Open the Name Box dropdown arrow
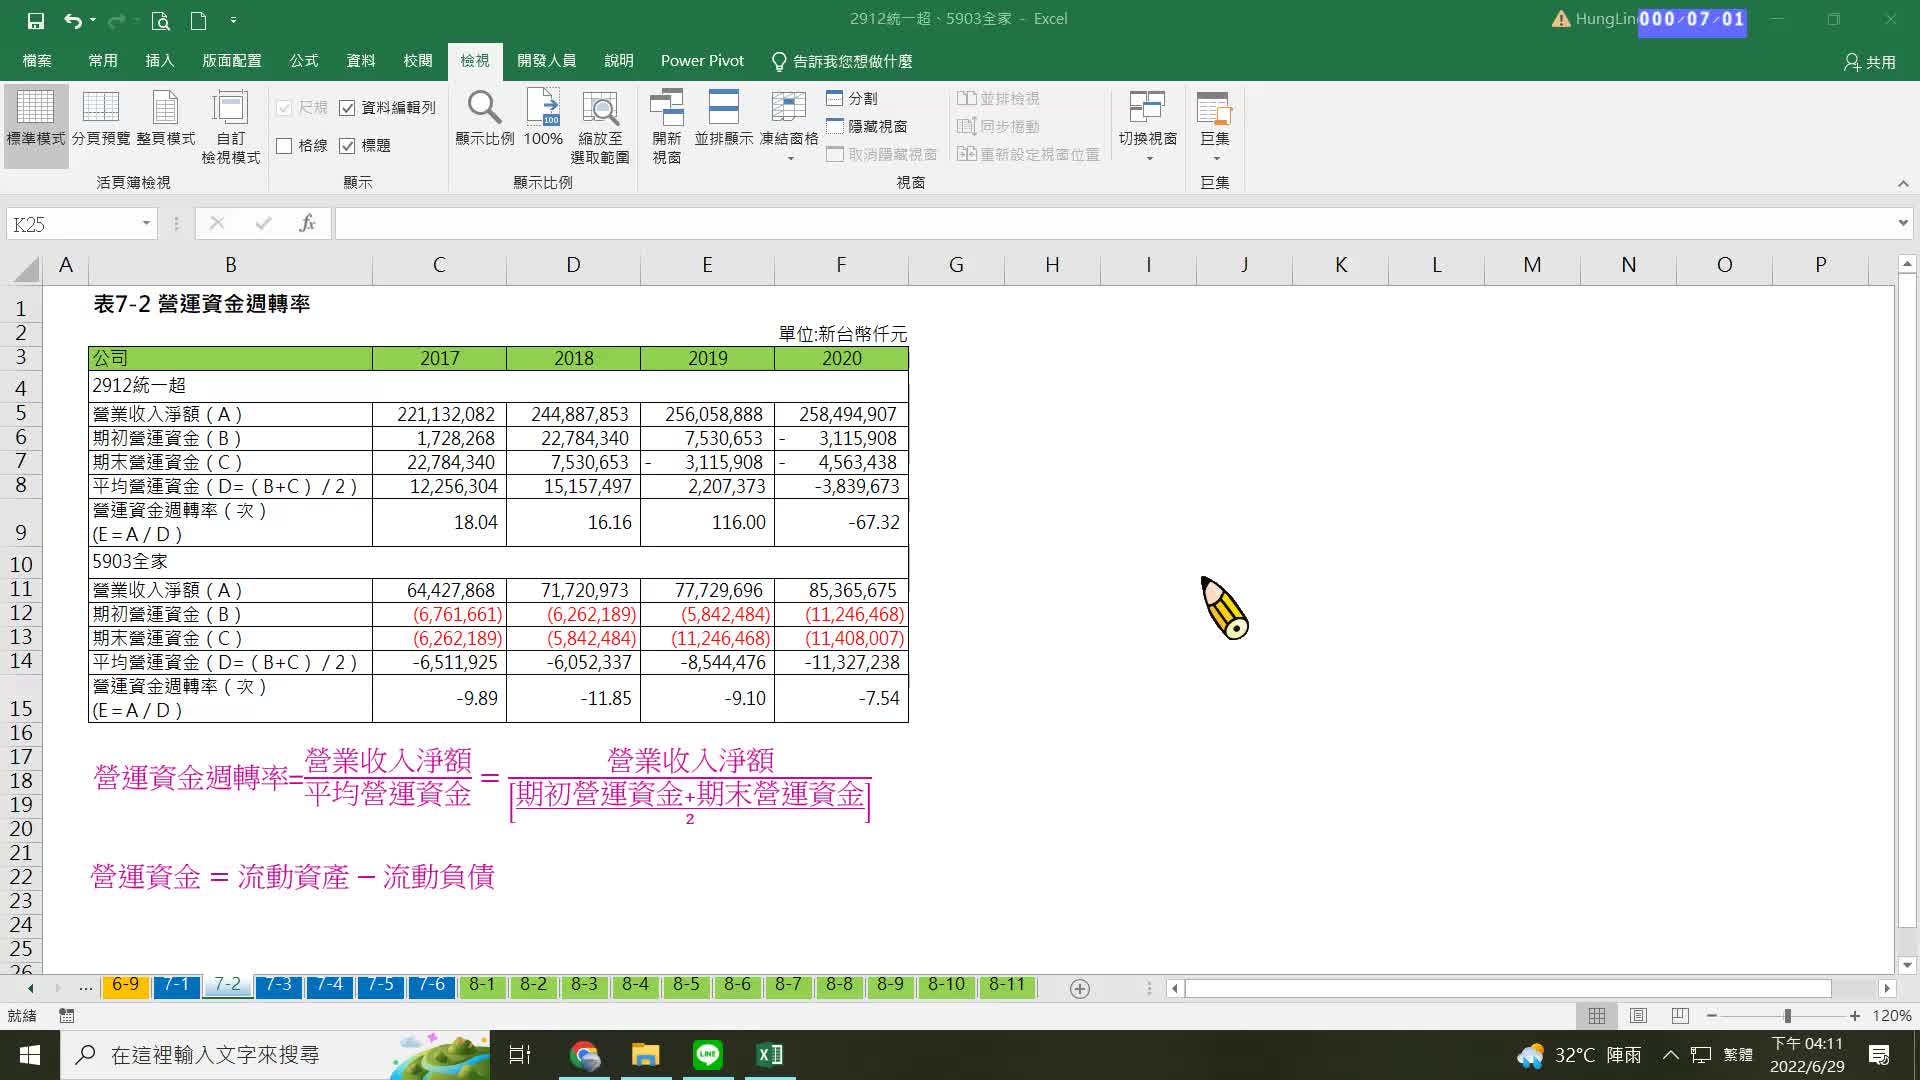This screenshot has width=1920, height=1080. 146,223
